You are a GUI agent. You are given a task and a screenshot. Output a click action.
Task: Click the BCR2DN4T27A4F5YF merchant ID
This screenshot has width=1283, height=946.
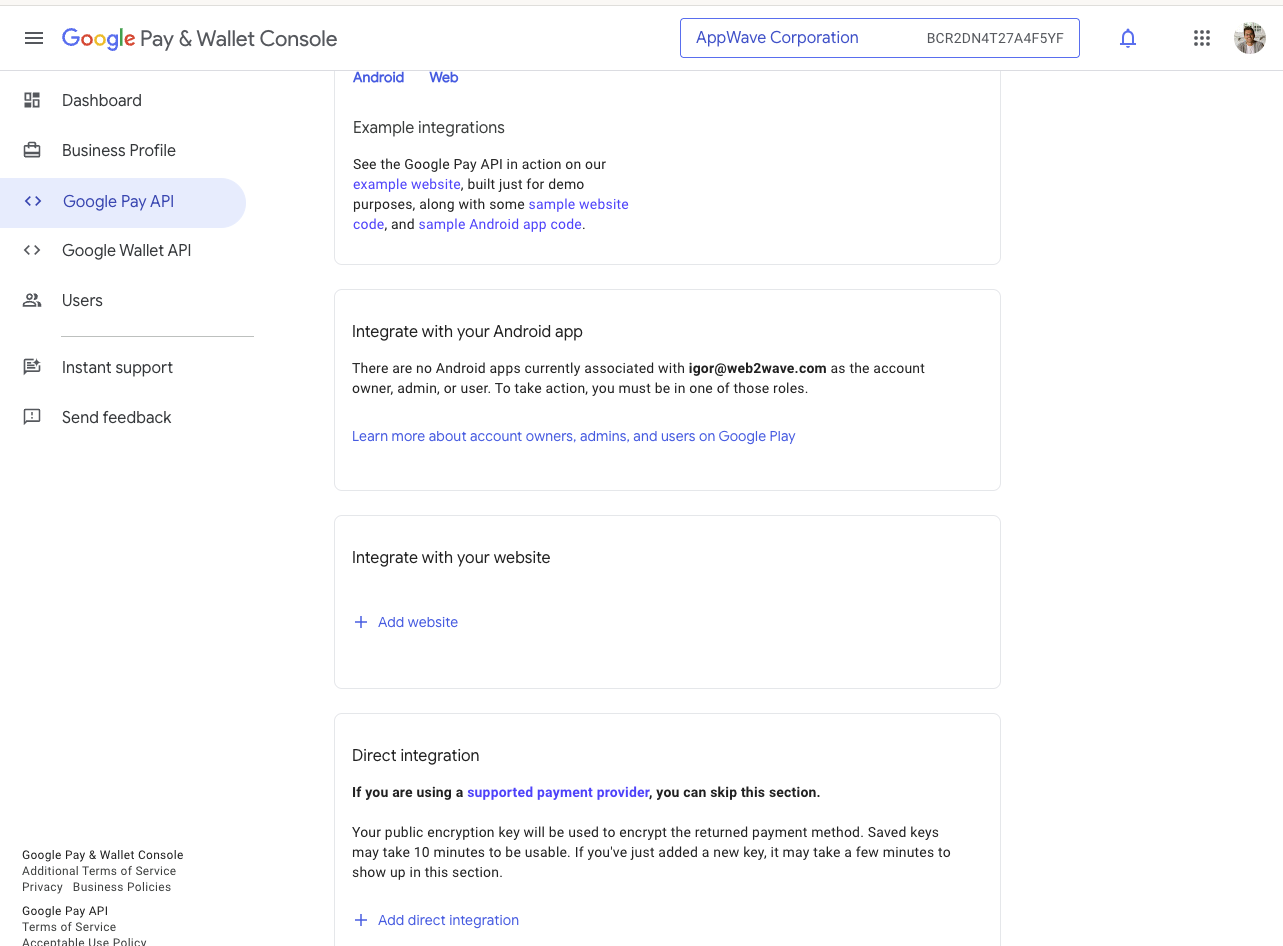point(995,38)
